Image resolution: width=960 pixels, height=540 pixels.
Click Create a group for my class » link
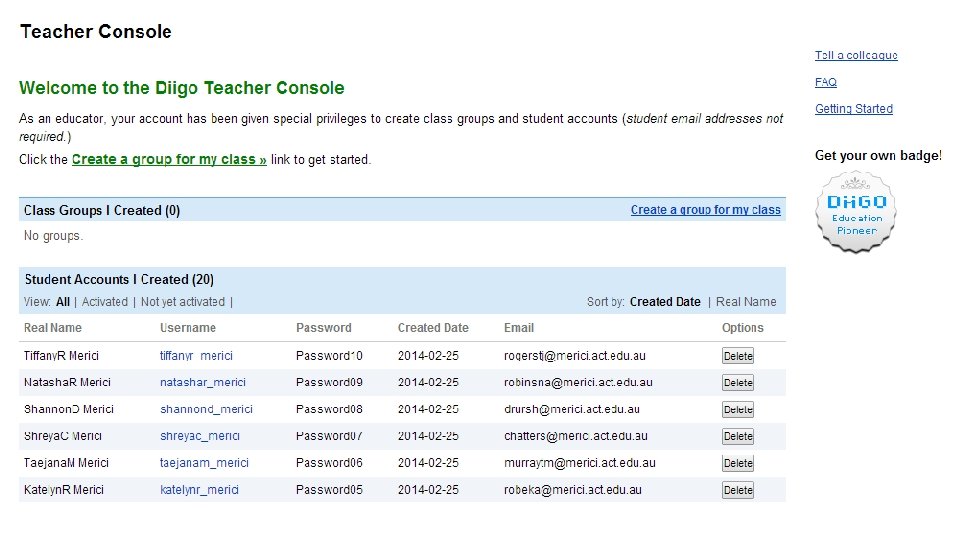[x=169, y=159]
